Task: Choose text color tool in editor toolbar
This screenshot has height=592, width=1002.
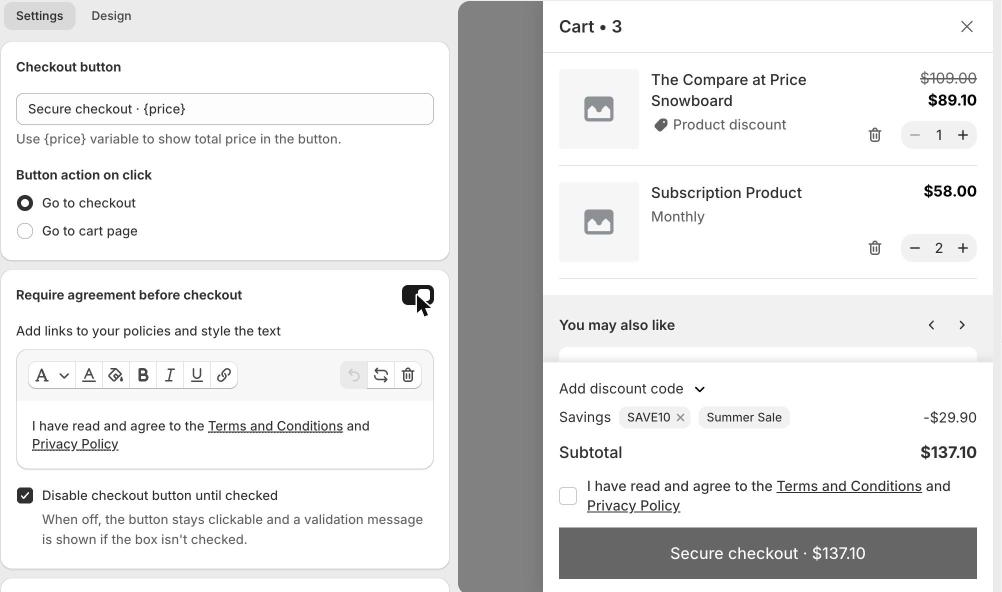Action: tap(89, 375)
